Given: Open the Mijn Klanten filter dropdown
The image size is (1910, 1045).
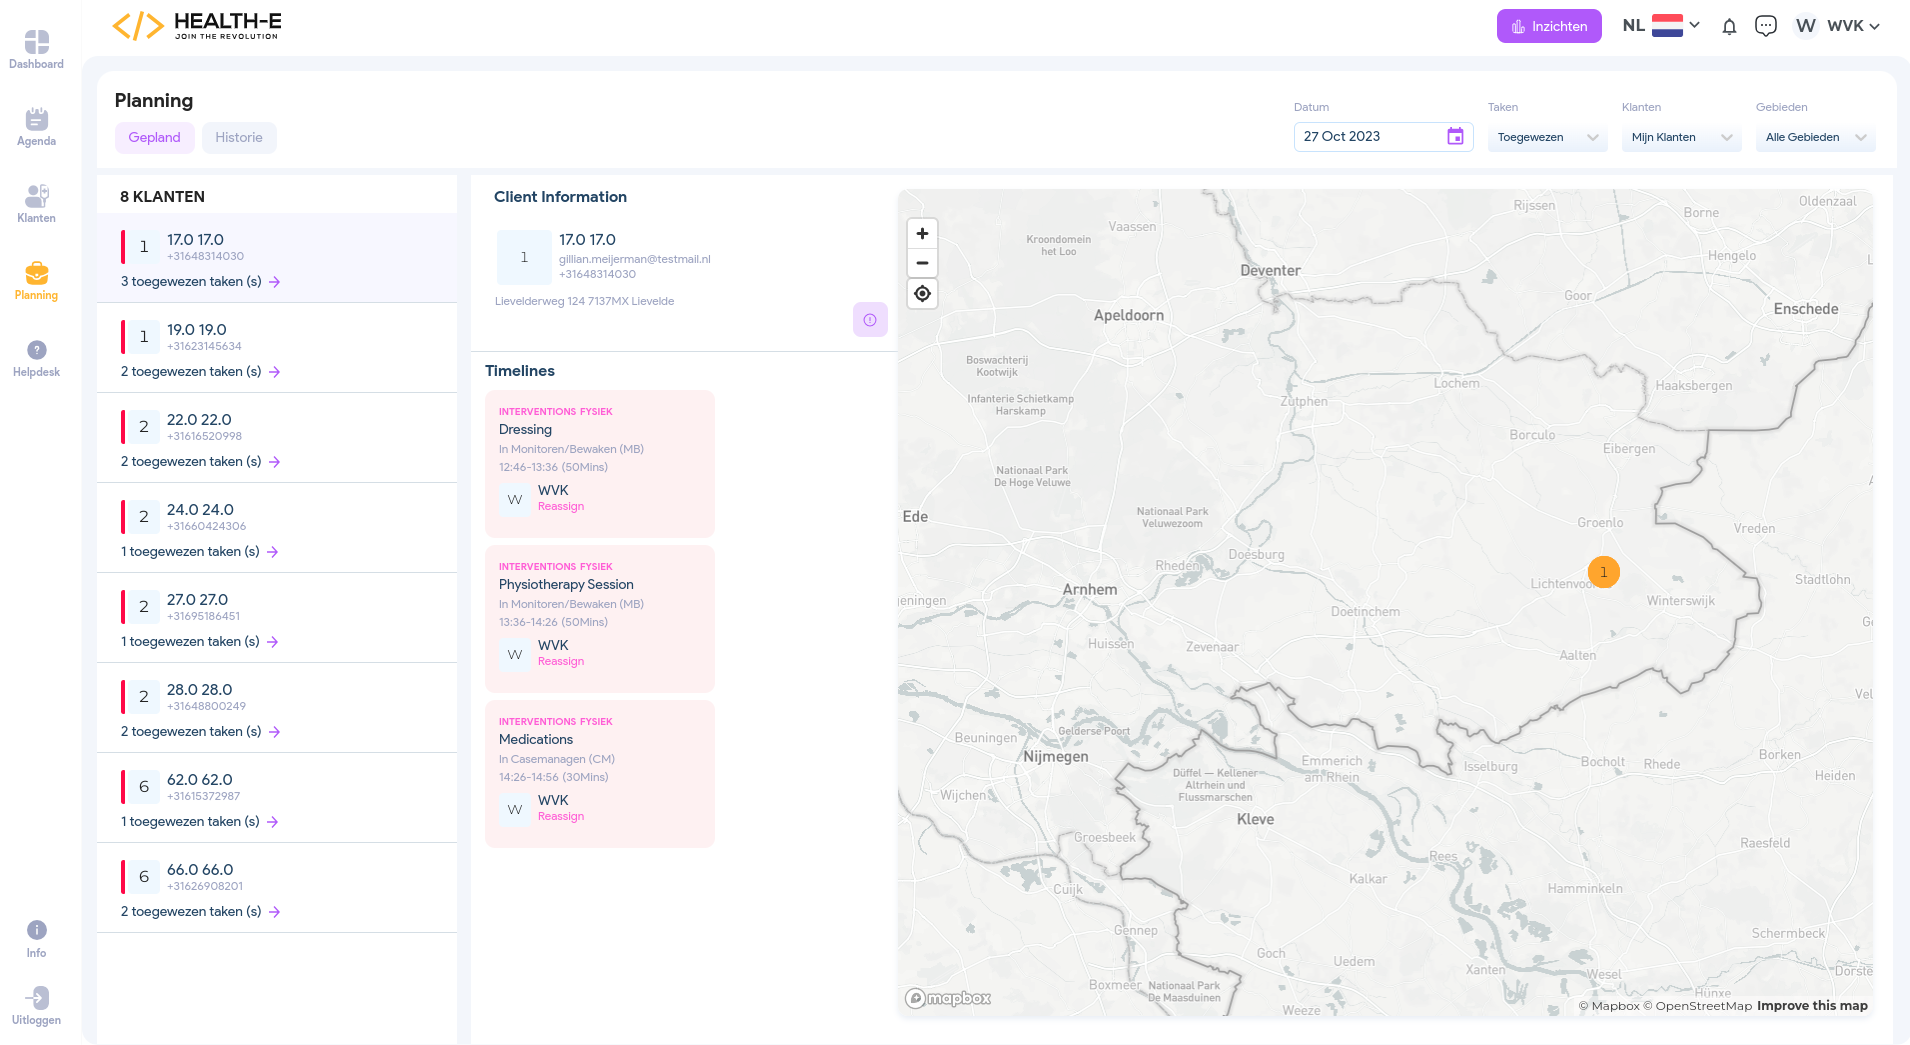Looking at the screenshot, I should pyautogui.click(x=1681, y=138).
